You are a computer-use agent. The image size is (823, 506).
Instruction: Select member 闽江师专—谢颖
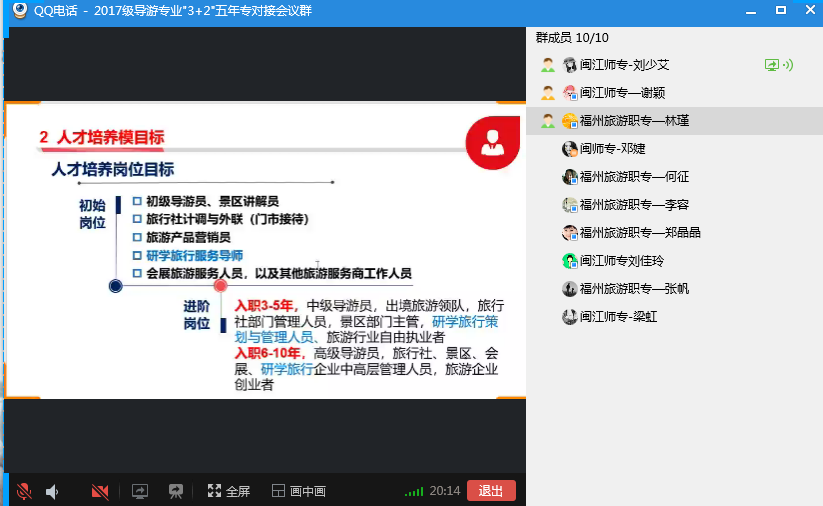[674, 93]
